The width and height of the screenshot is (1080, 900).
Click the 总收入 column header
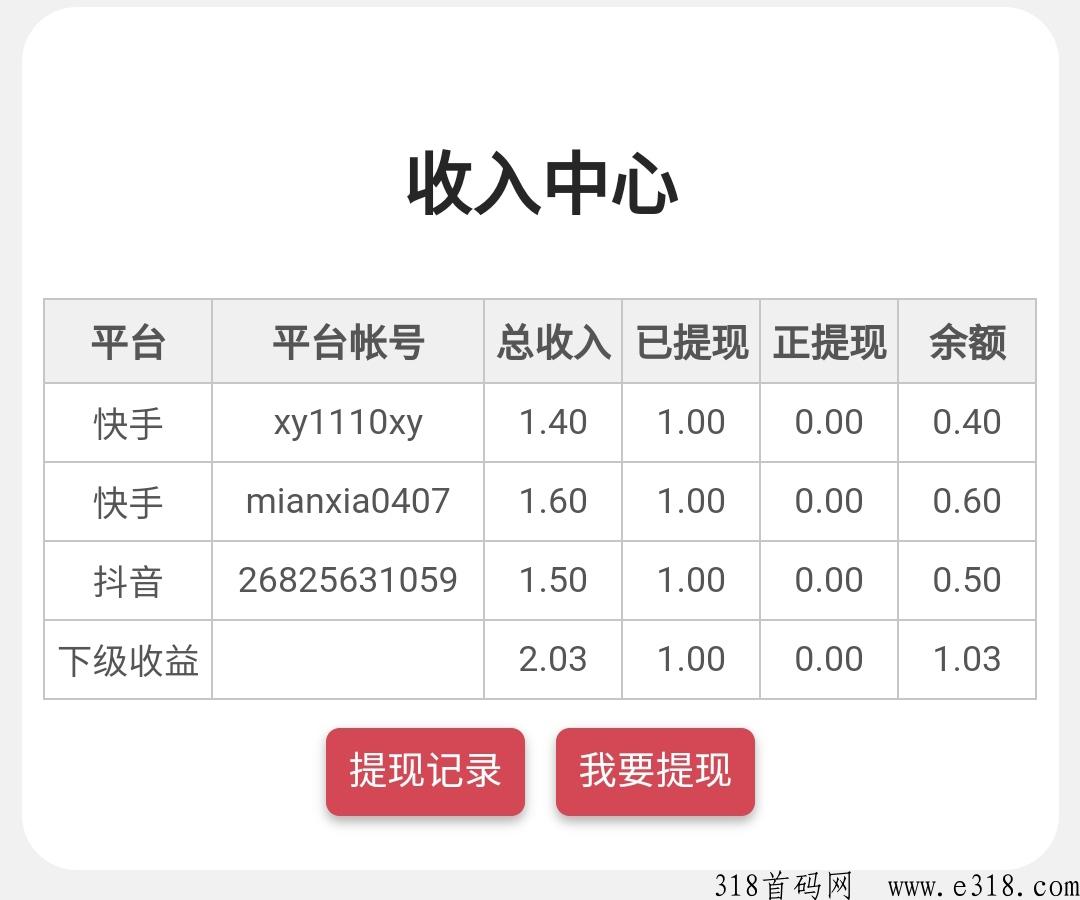click(552, 341)
